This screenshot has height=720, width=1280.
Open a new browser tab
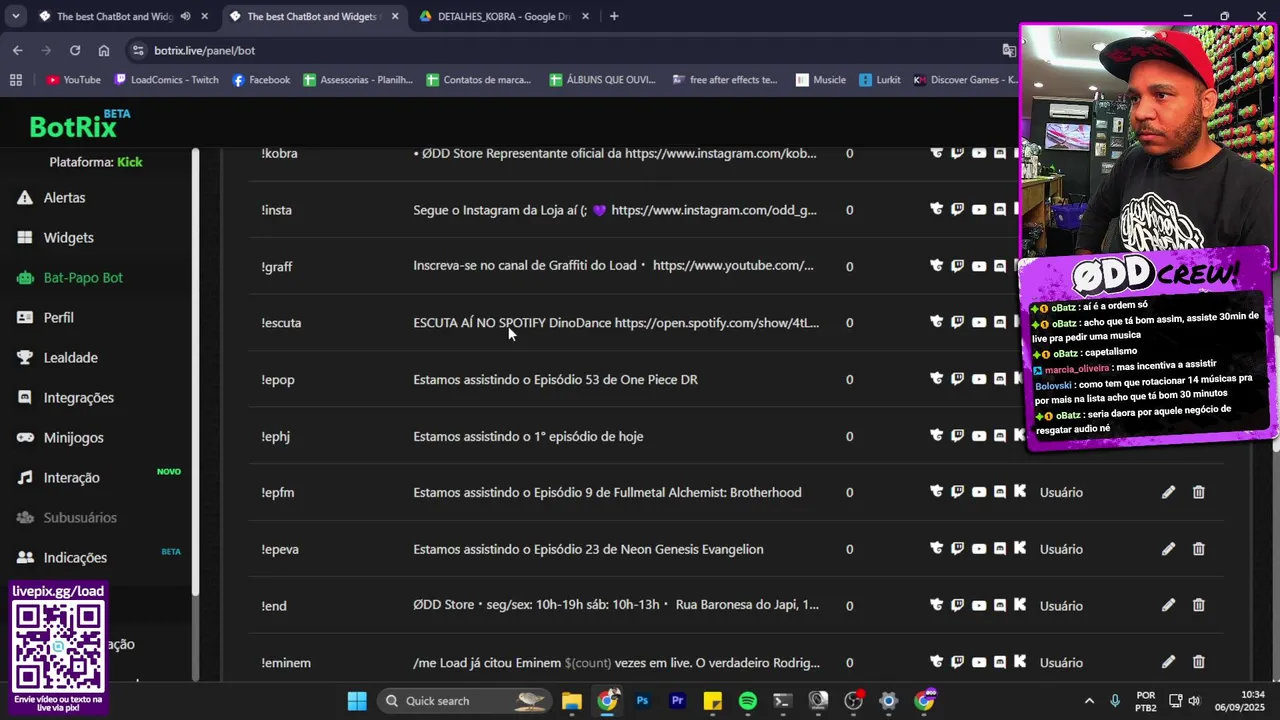(614, 16)
